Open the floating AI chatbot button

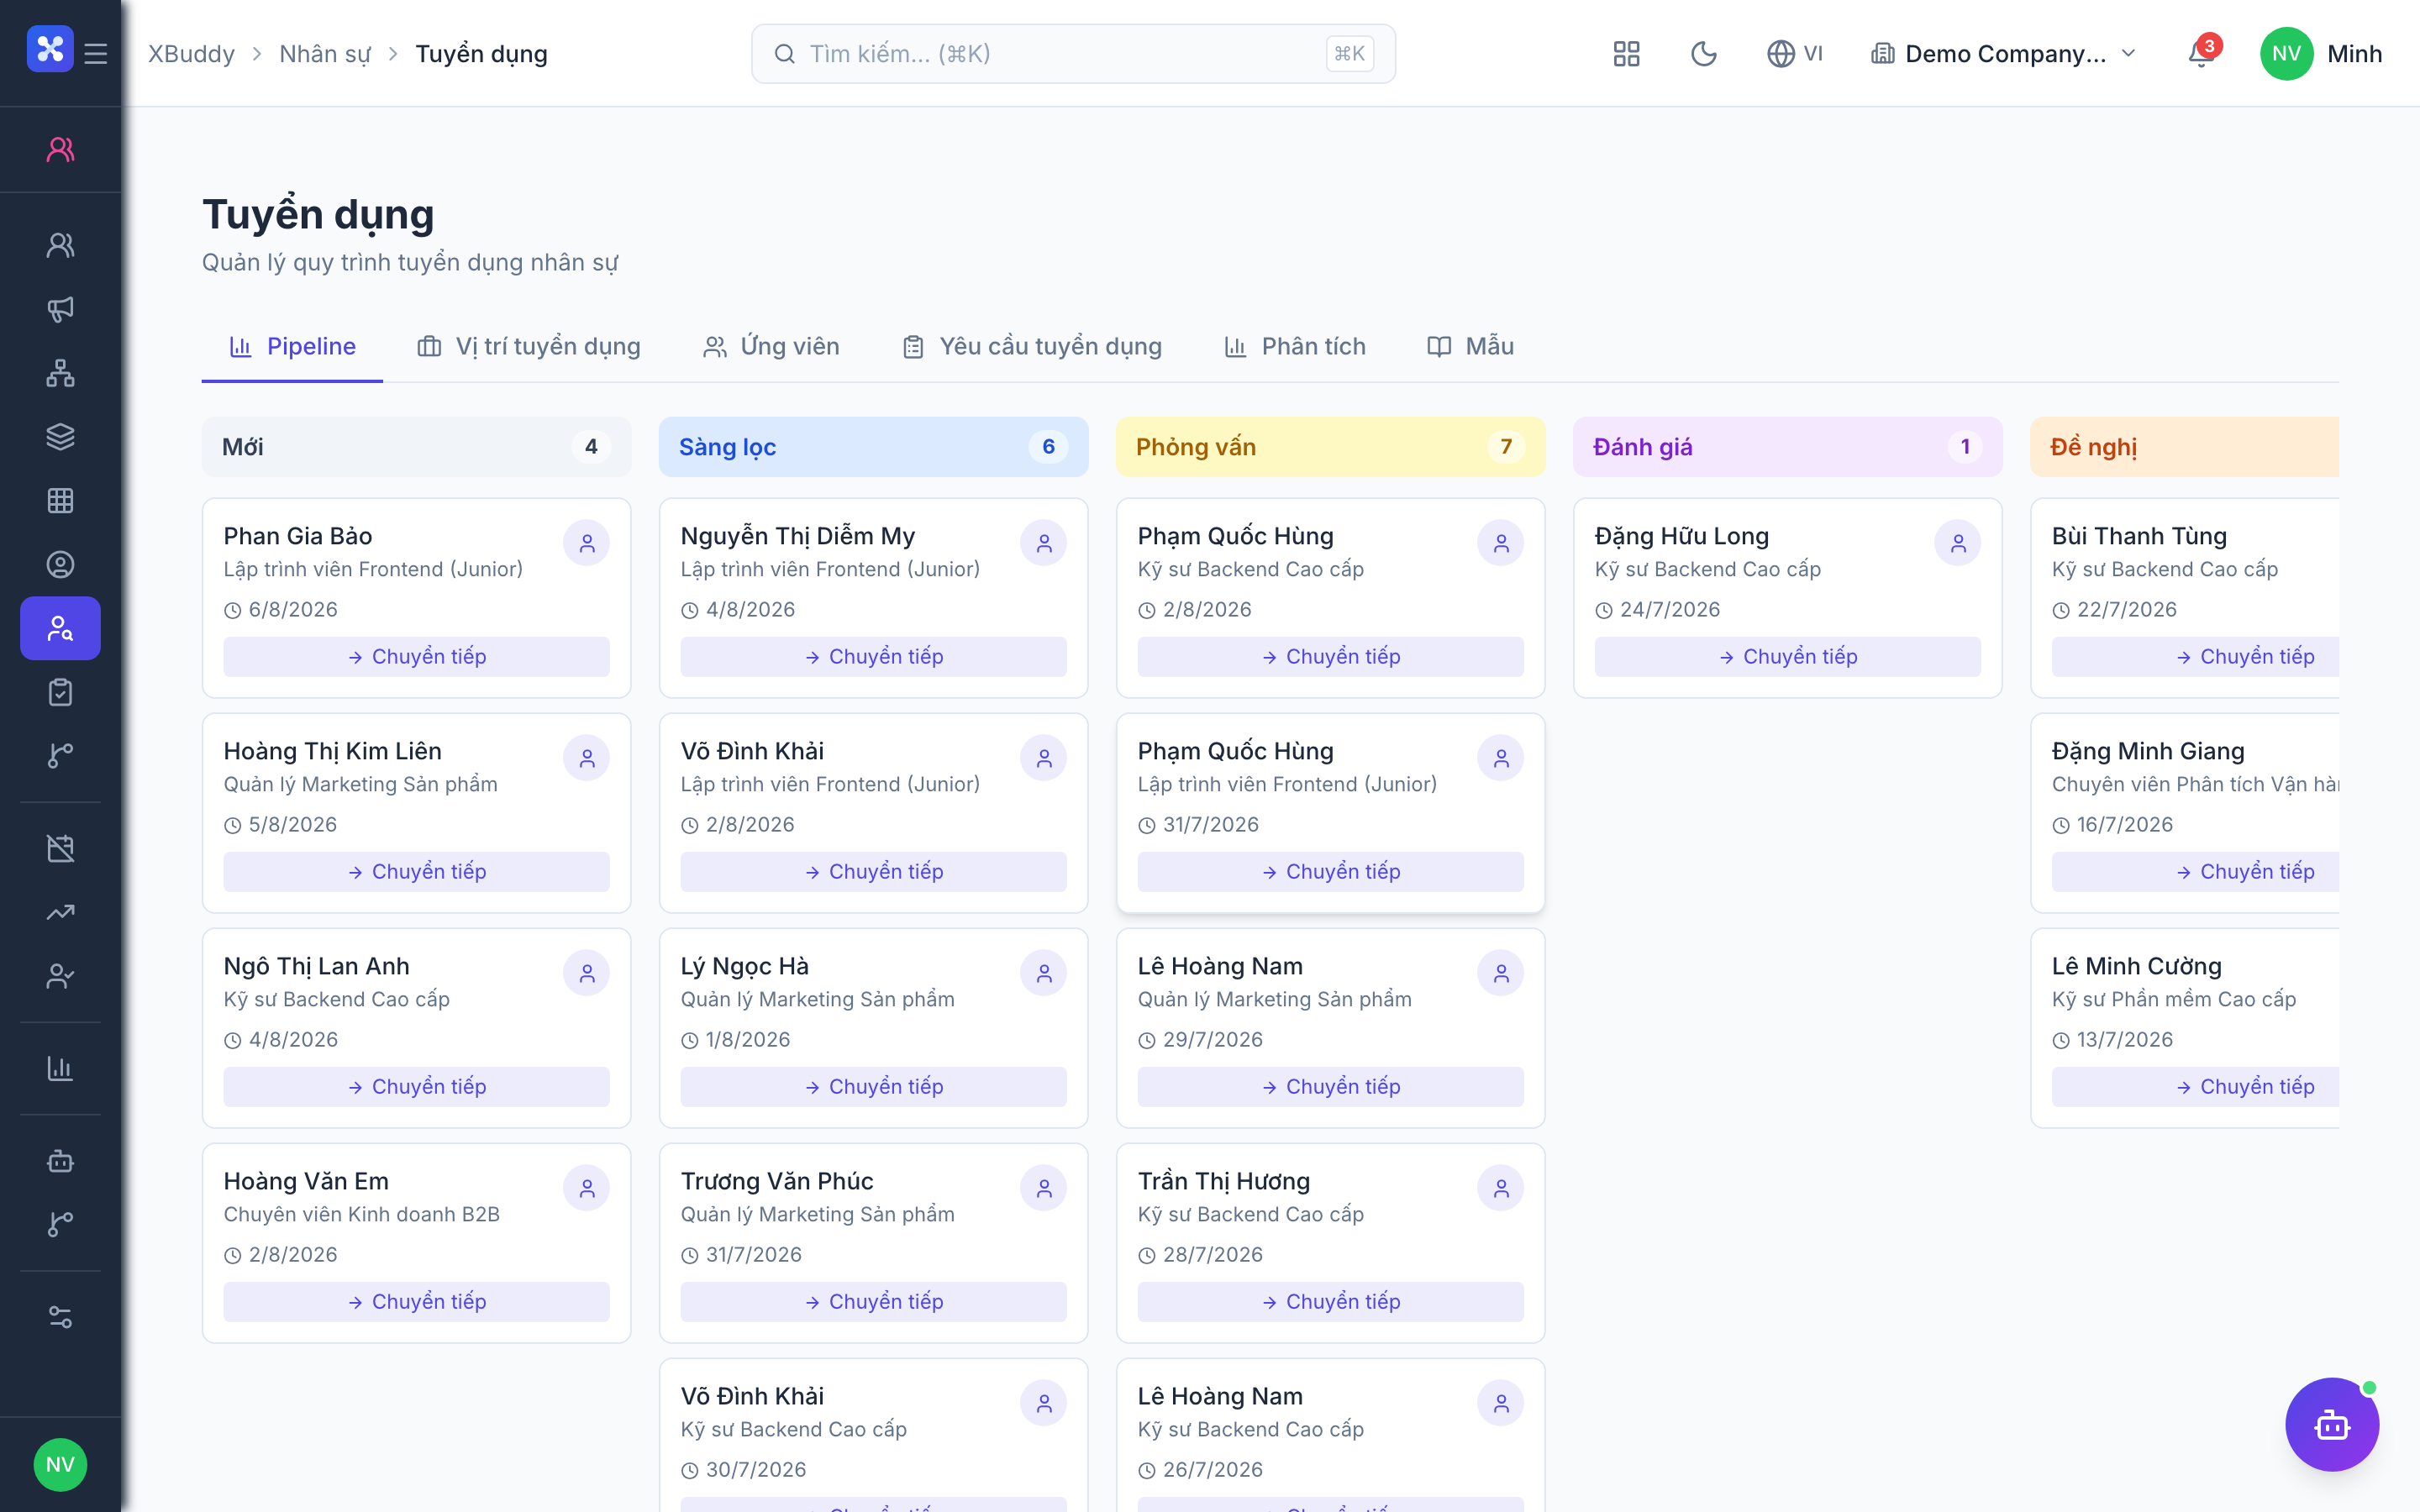(x=2332, y=1425)
